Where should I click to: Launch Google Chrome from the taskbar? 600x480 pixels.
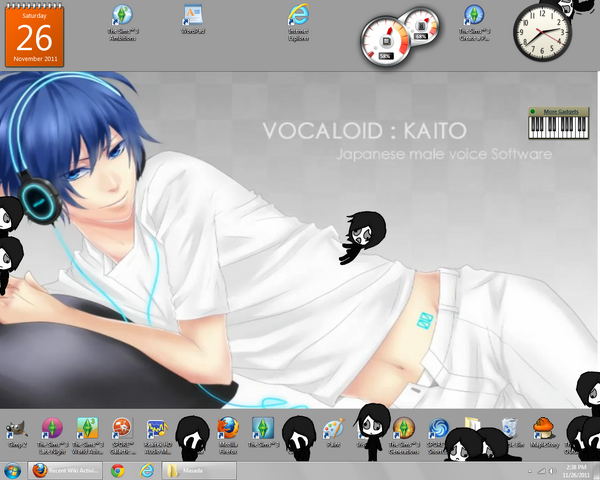(x=117, y=470)
